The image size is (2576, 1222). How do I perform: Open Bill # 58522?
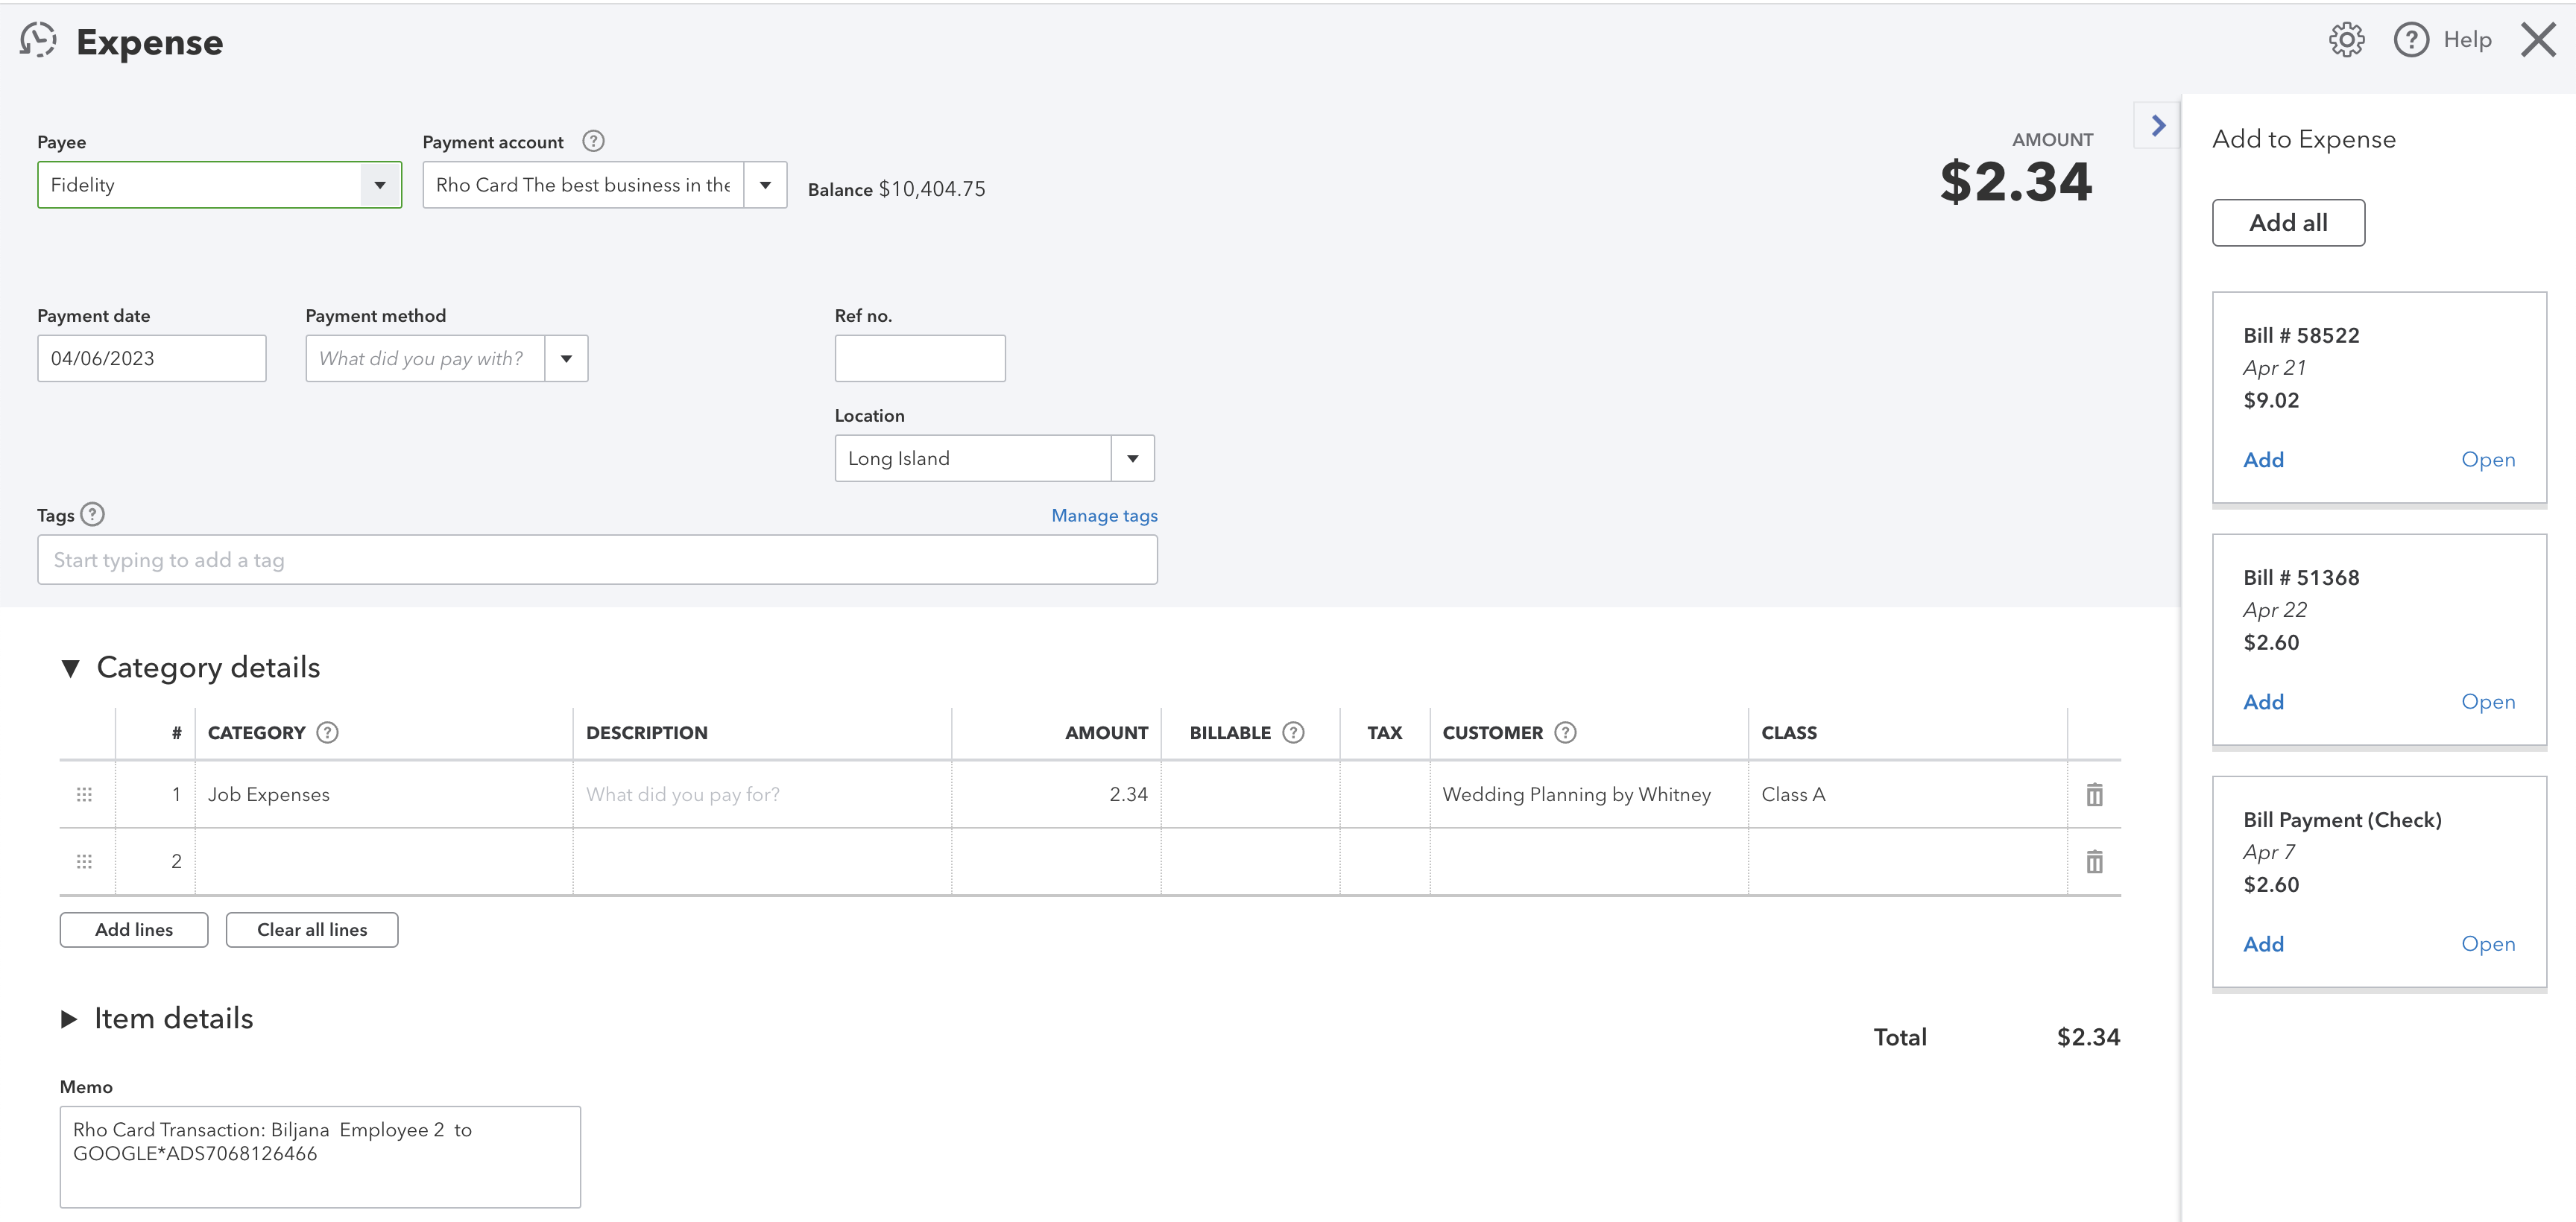(2487, 459)
